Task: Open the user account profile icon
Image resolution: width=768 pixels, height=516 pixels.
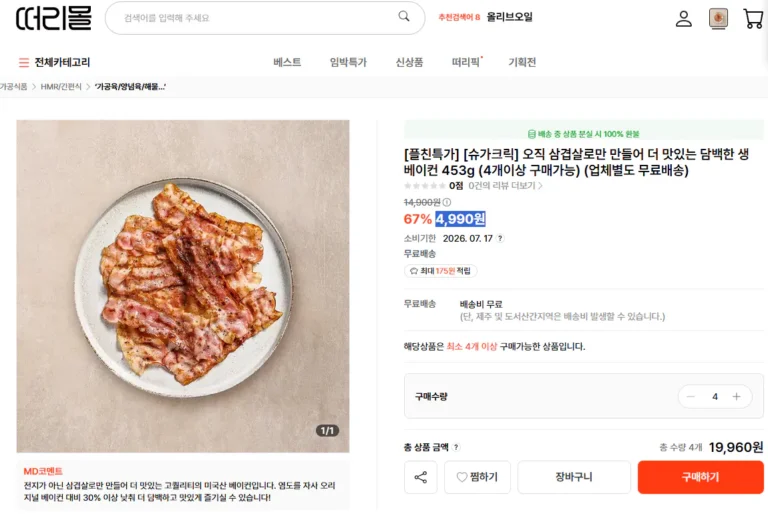Action: tap(683, 19)
